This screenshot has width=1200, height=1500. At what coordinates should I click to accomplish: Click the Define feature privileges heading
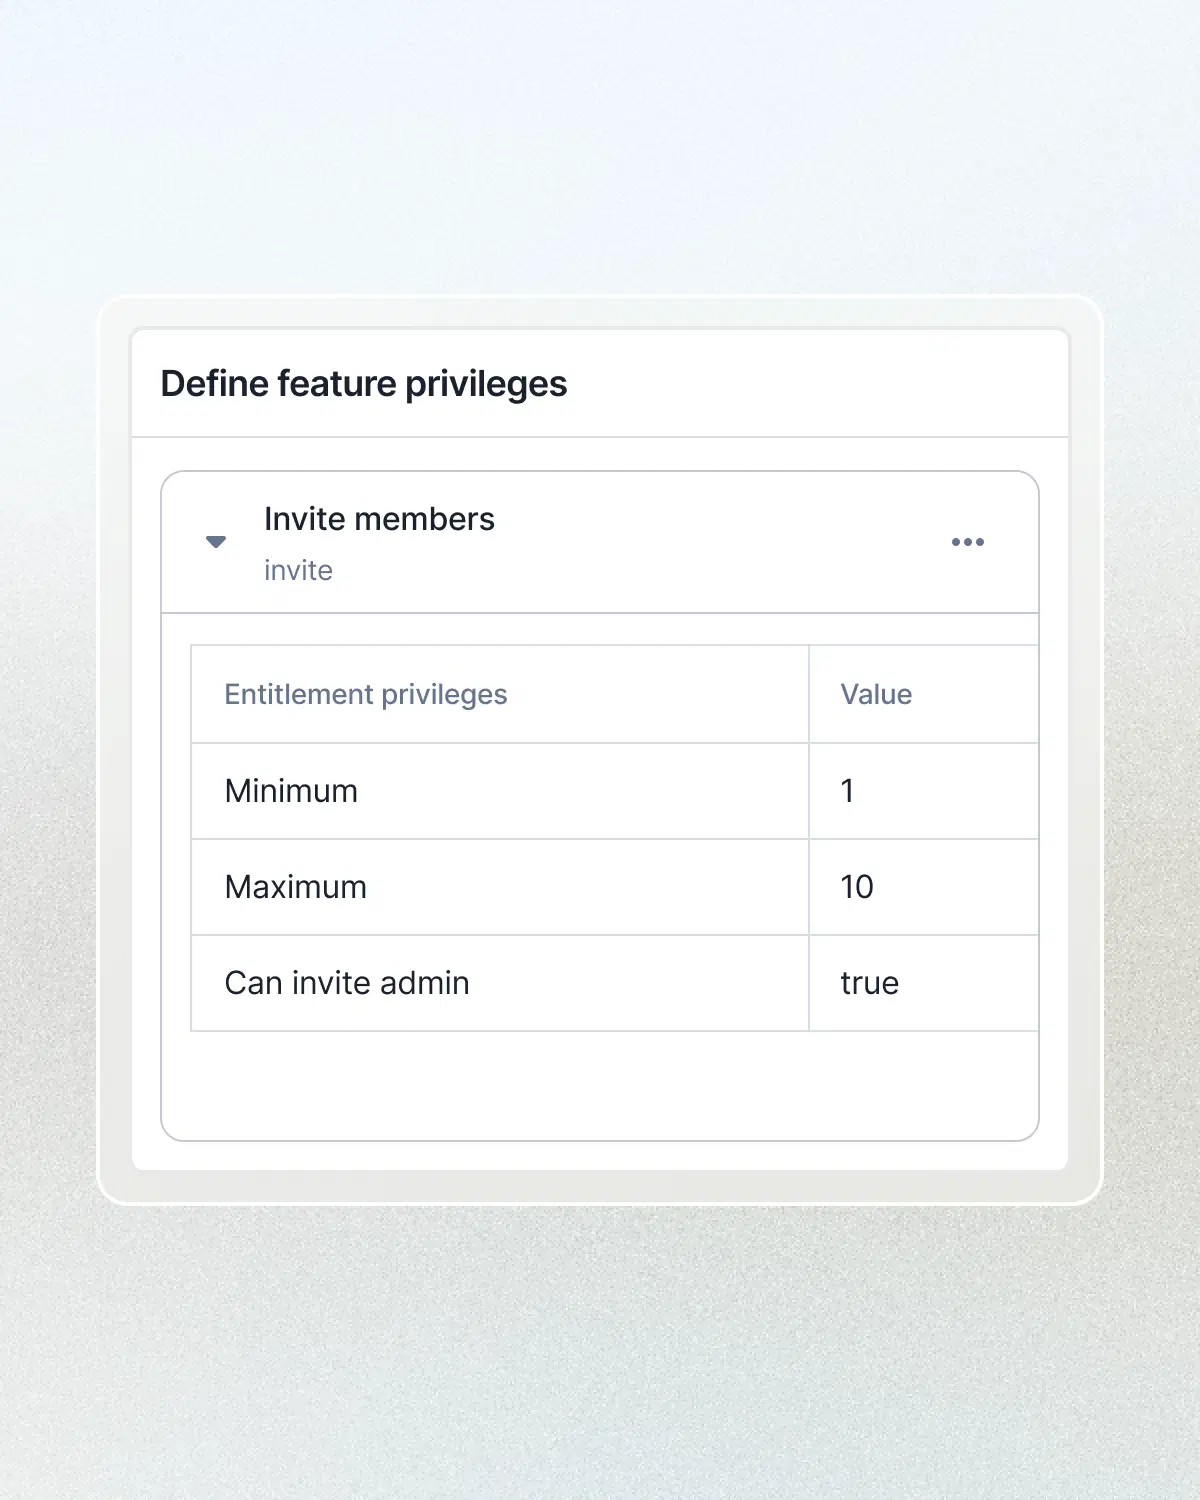click(x=364, y=384)
